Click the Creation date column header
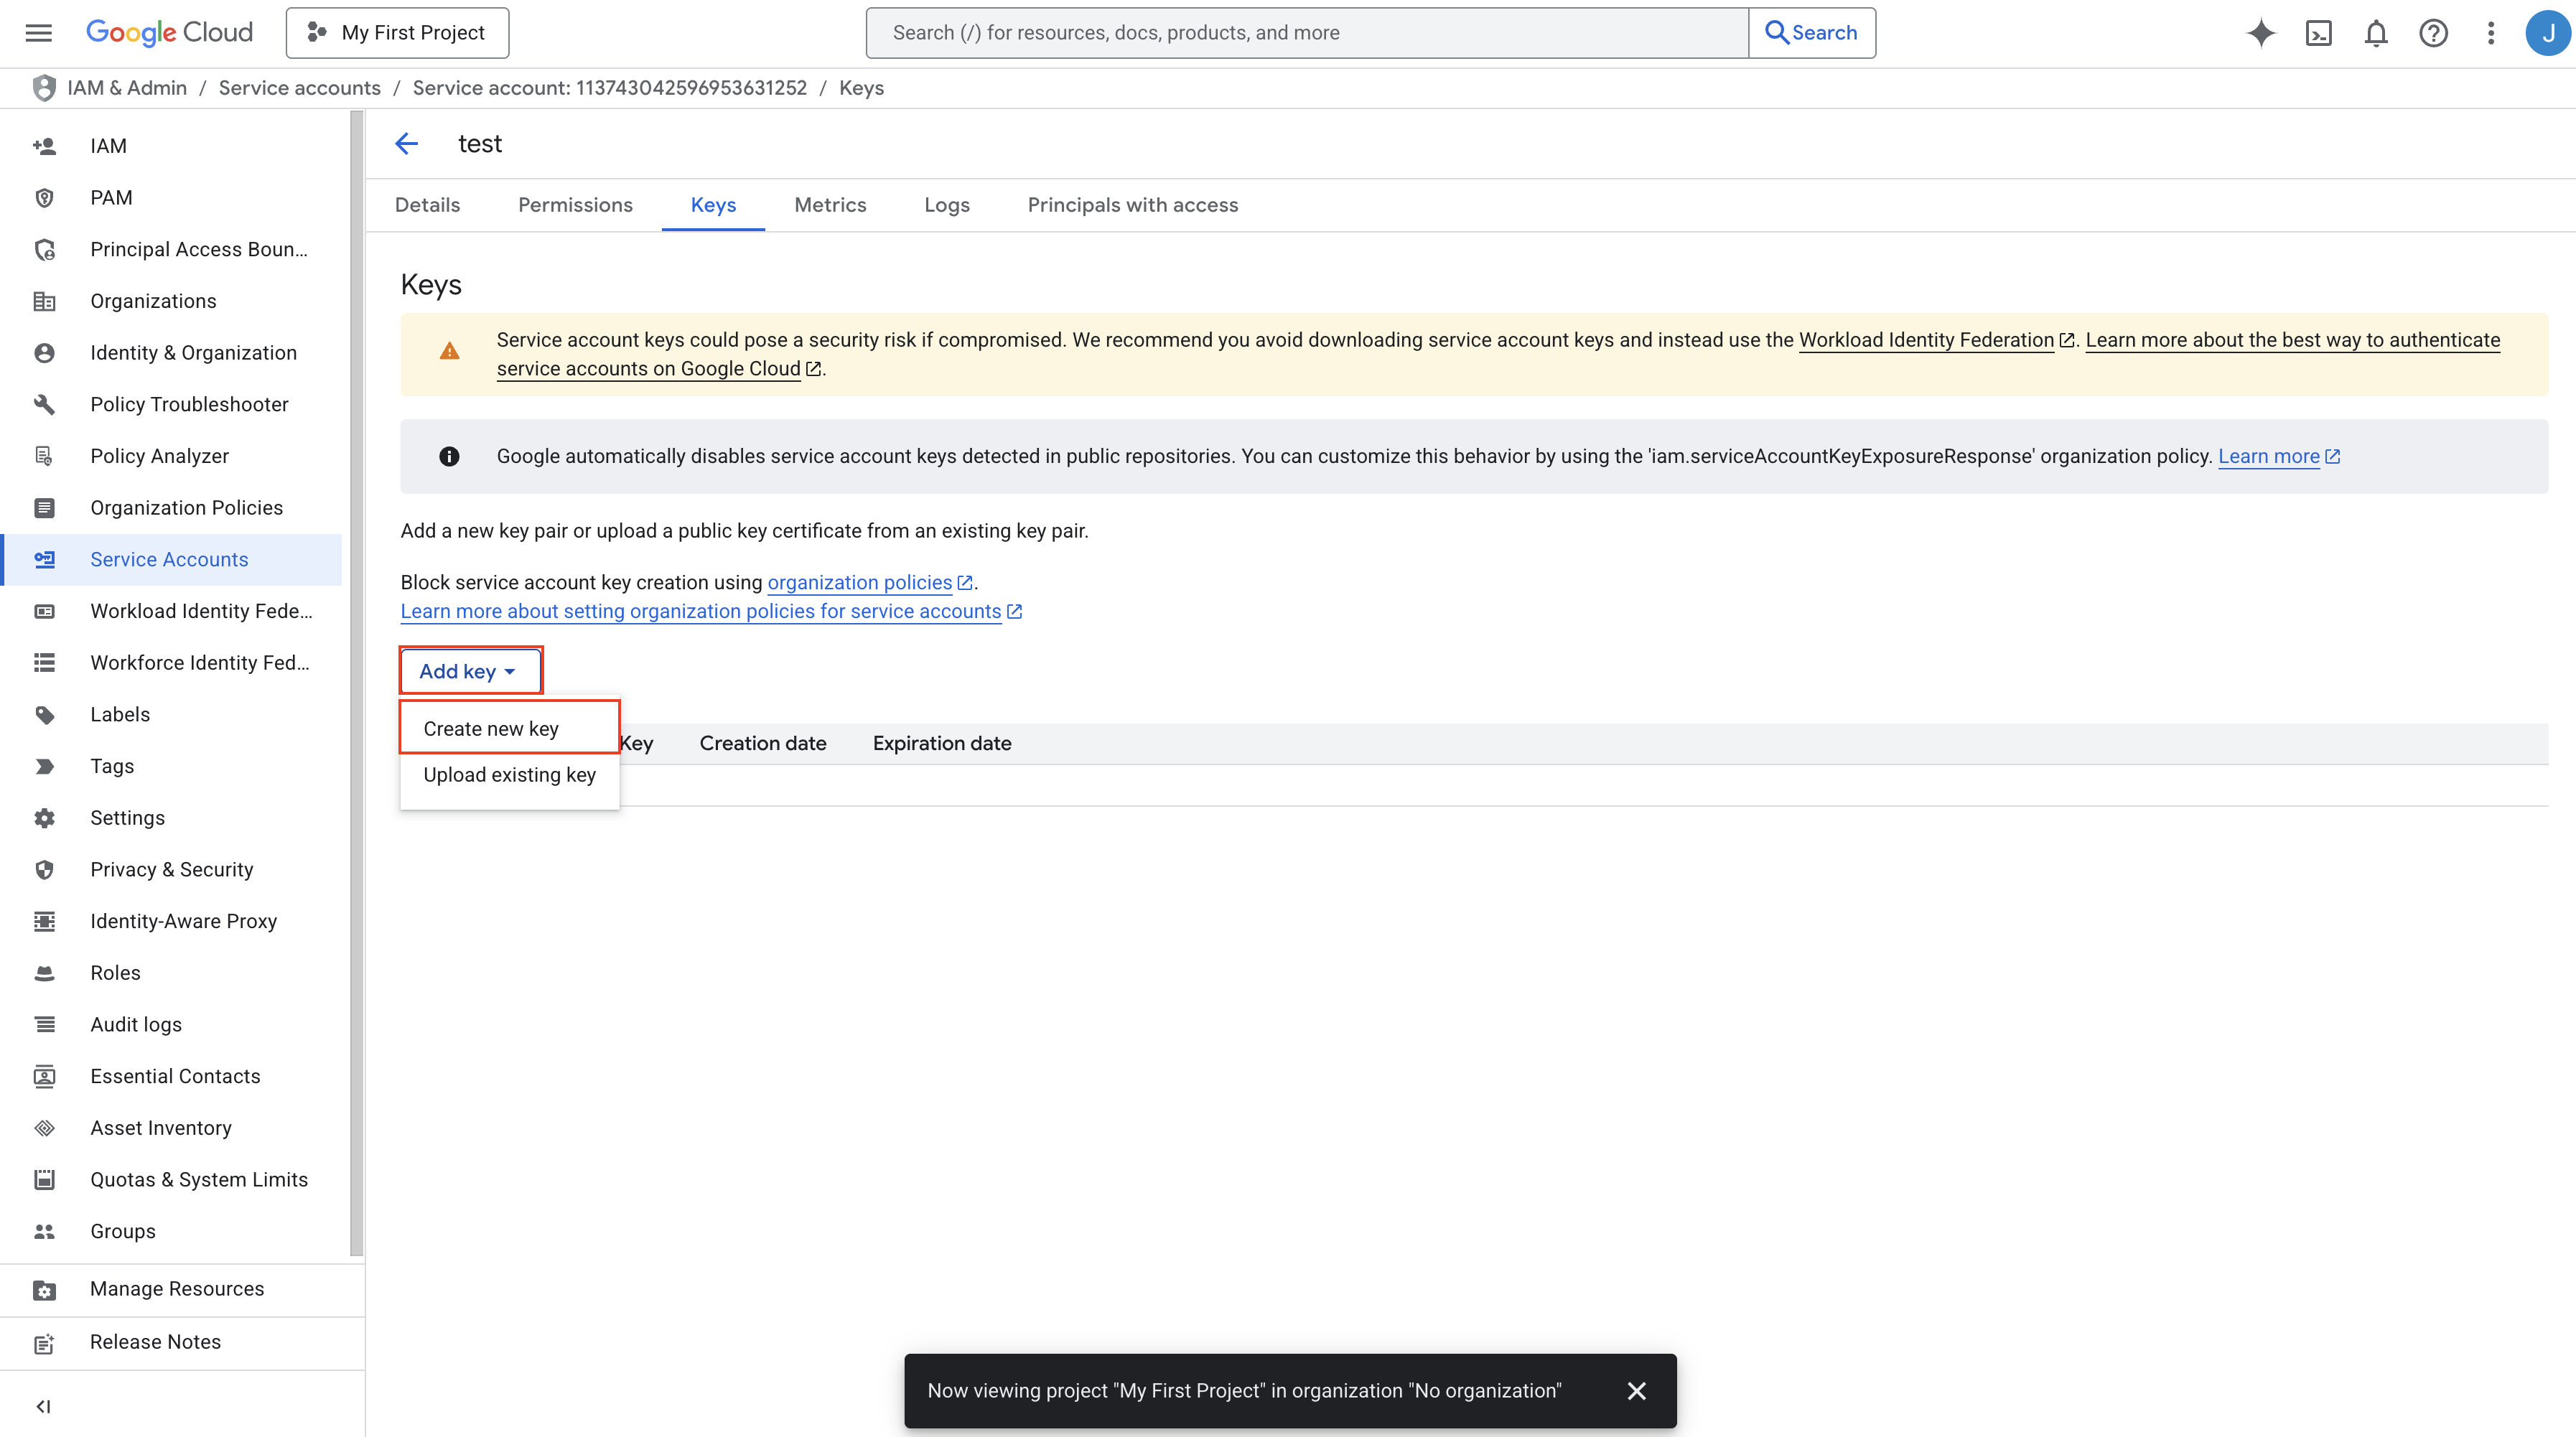2576x1437 pixels. tap(762, 743)
